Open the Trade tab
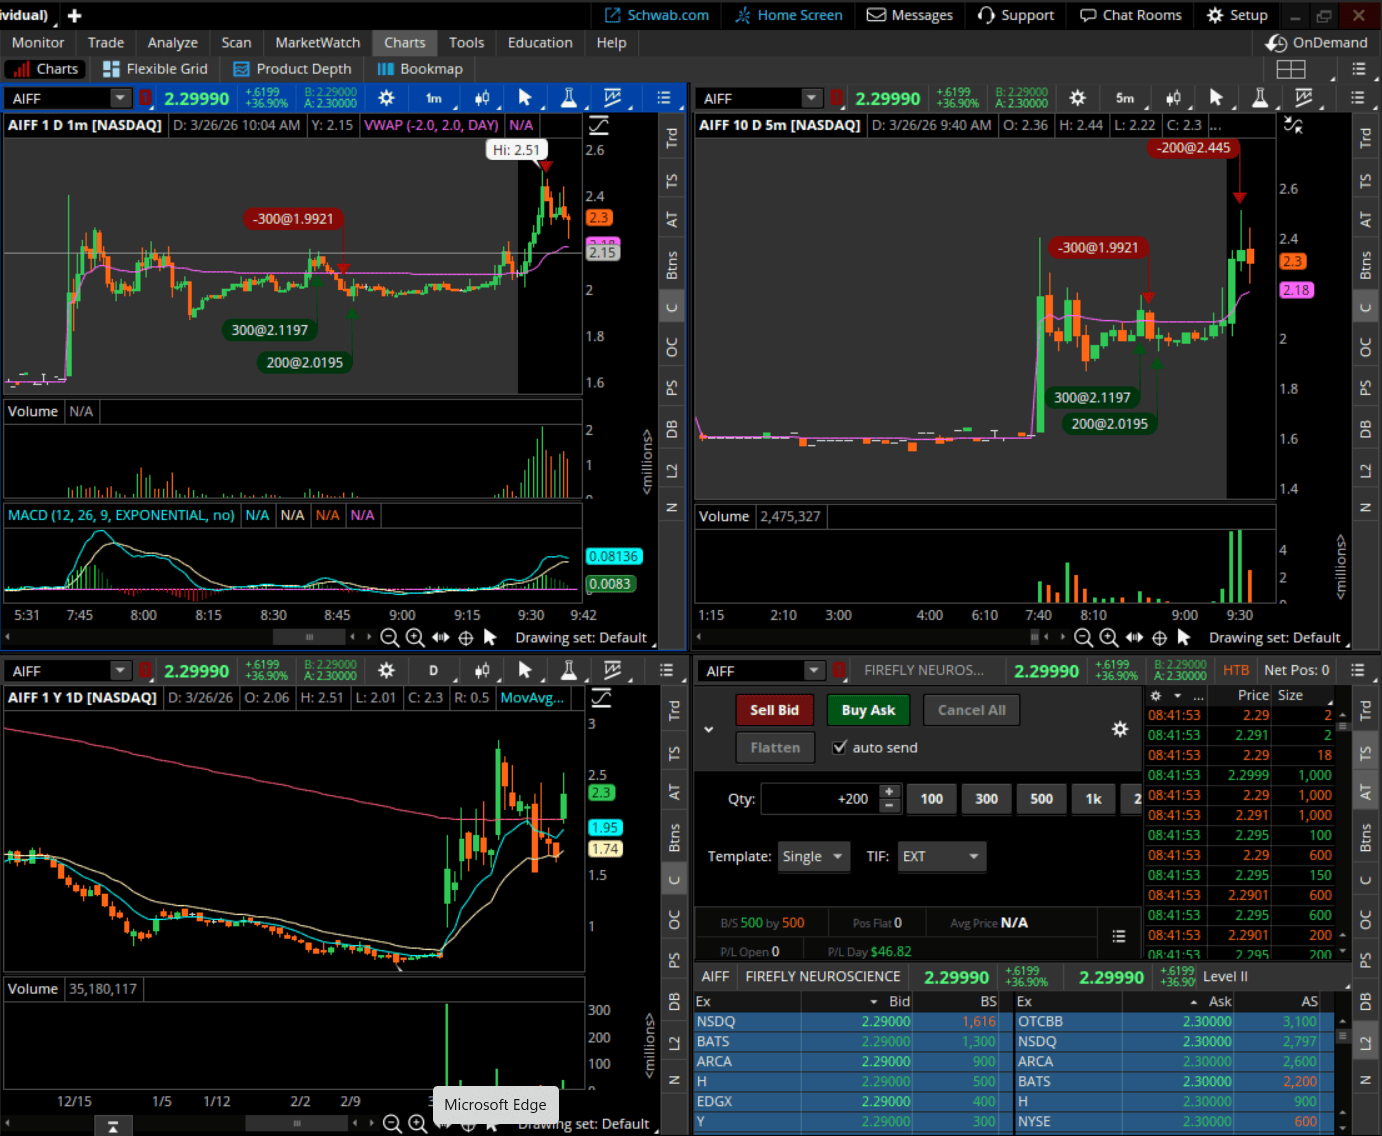1382x1136 pixels. [106, 43]
